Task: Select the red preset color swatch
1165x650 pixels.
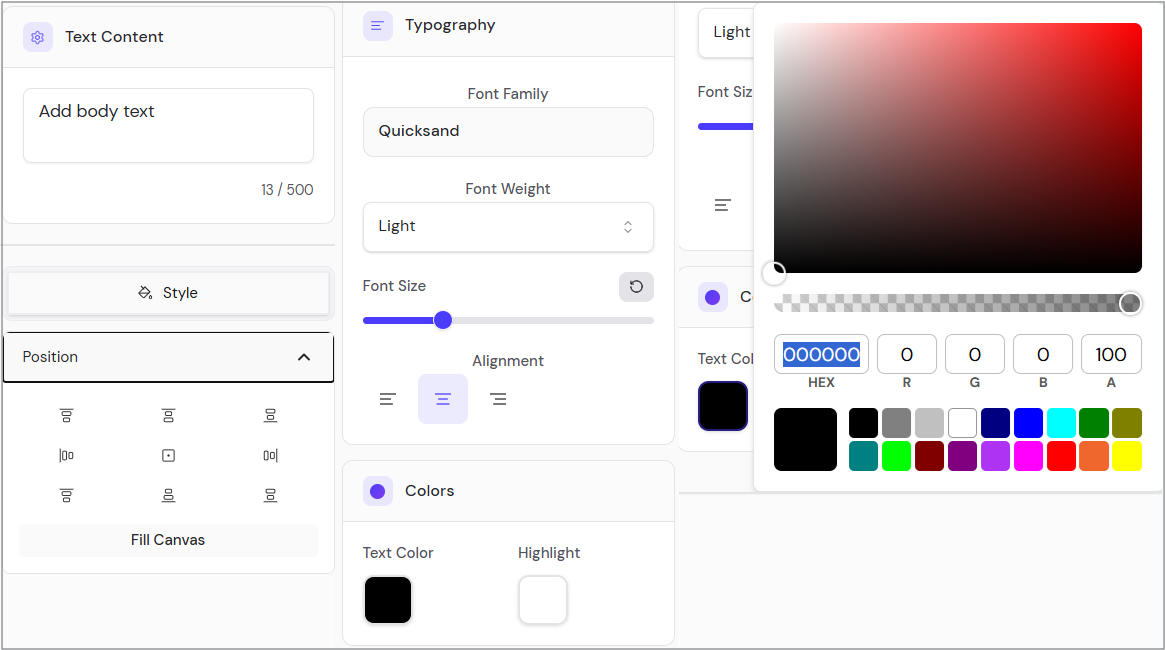Action: 1061,456
